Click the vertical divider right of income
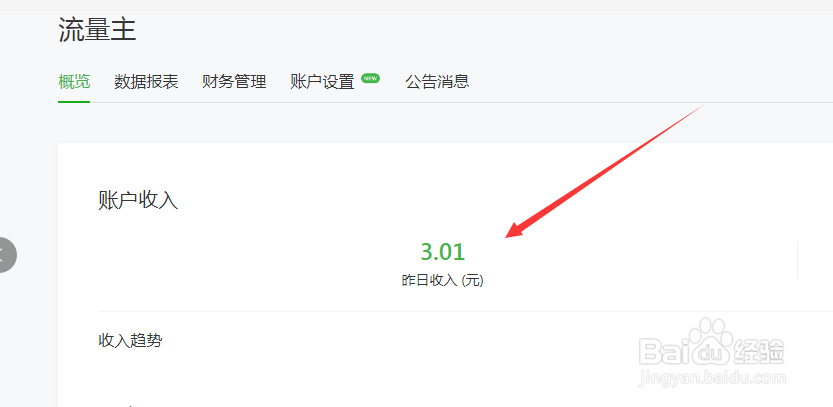 click(x=797, y=260)
